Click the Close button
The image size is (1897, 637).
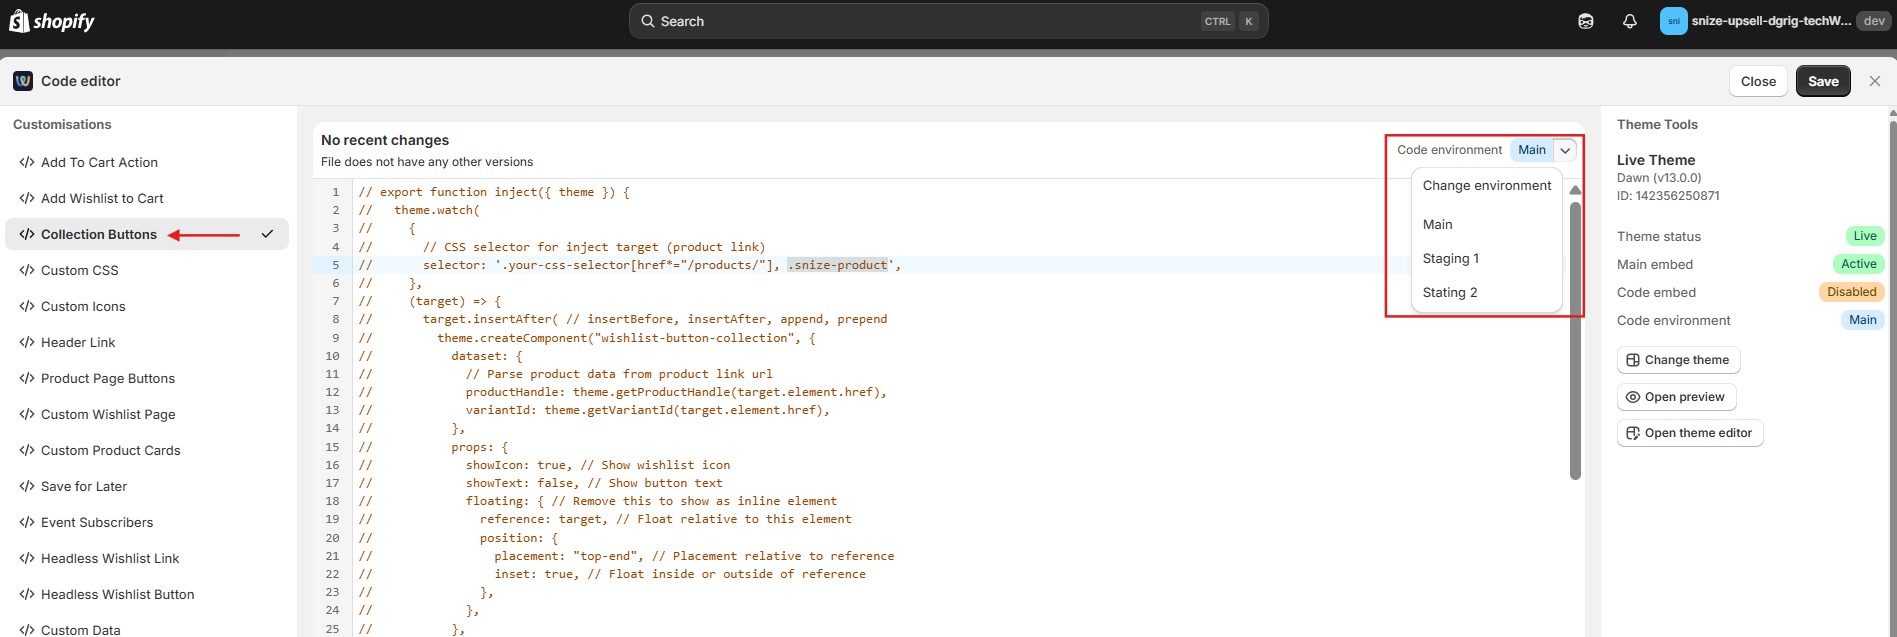1757,81
